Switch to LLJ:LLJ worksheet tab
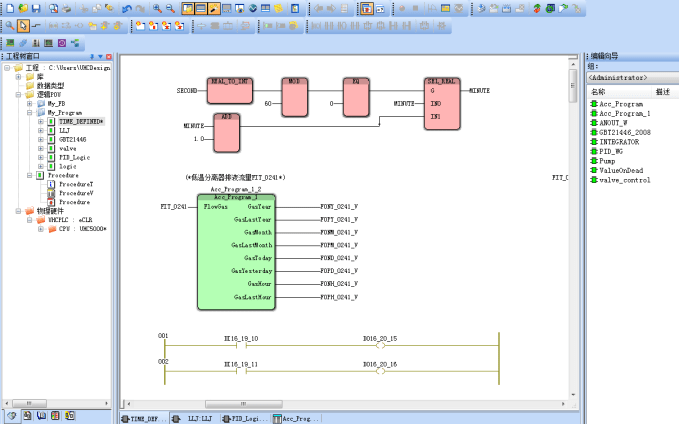 (194, 418)
